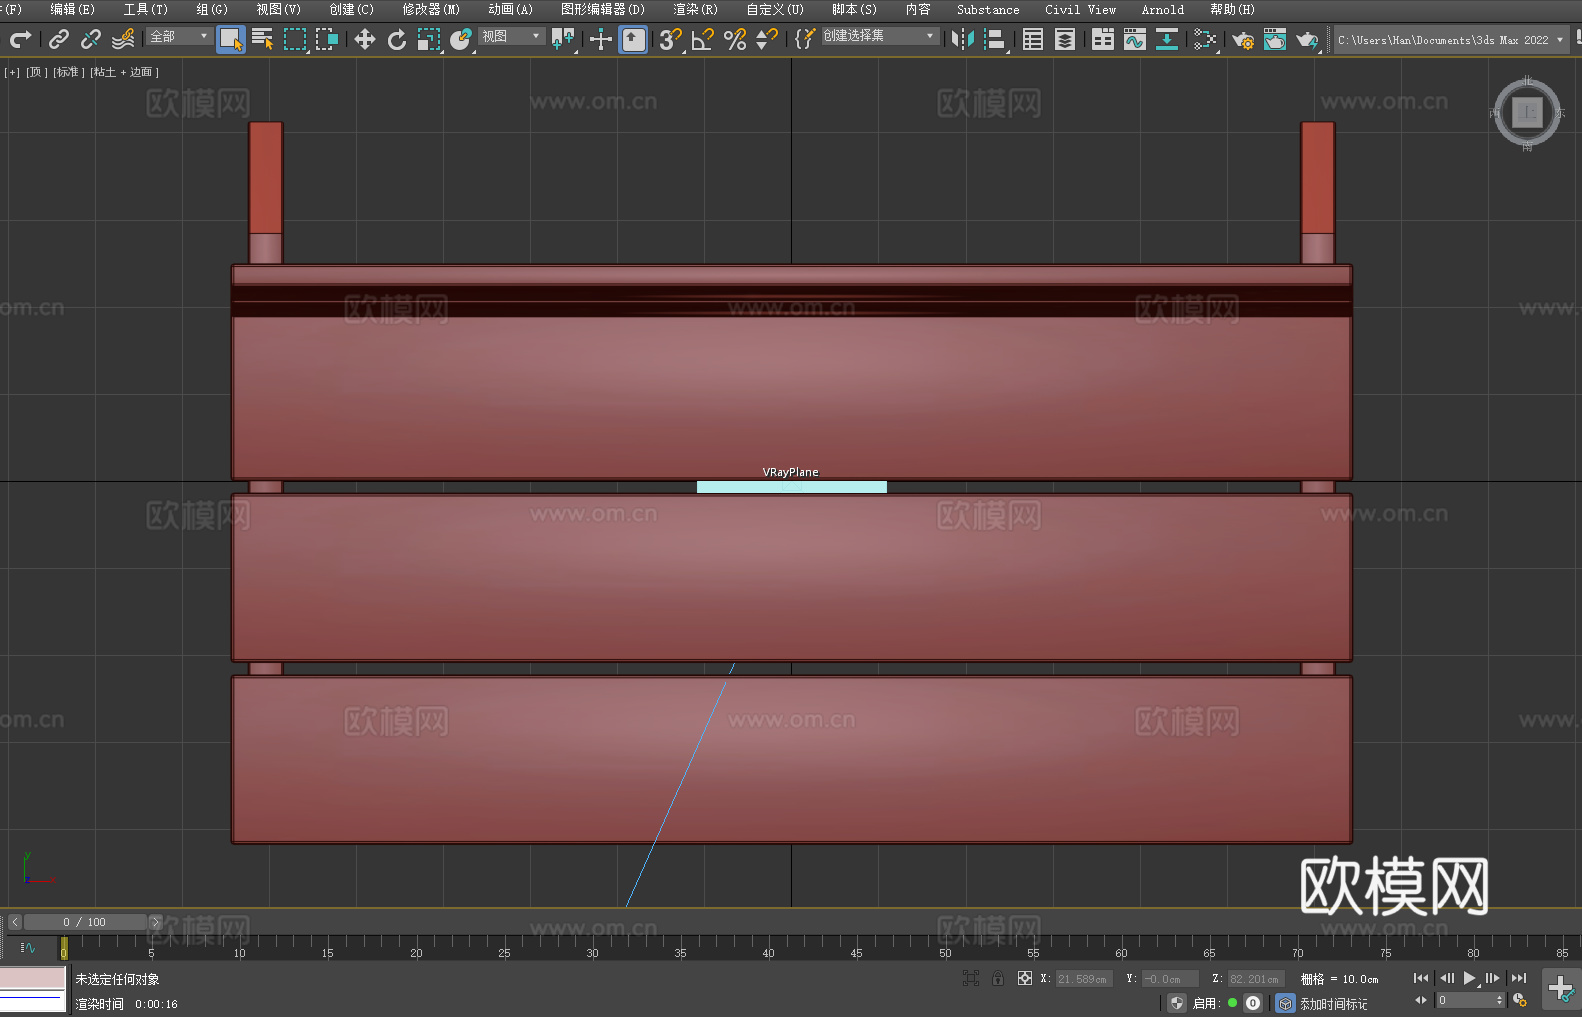Click the Redo arrow icon
1582x1017 pixels.
19,39
